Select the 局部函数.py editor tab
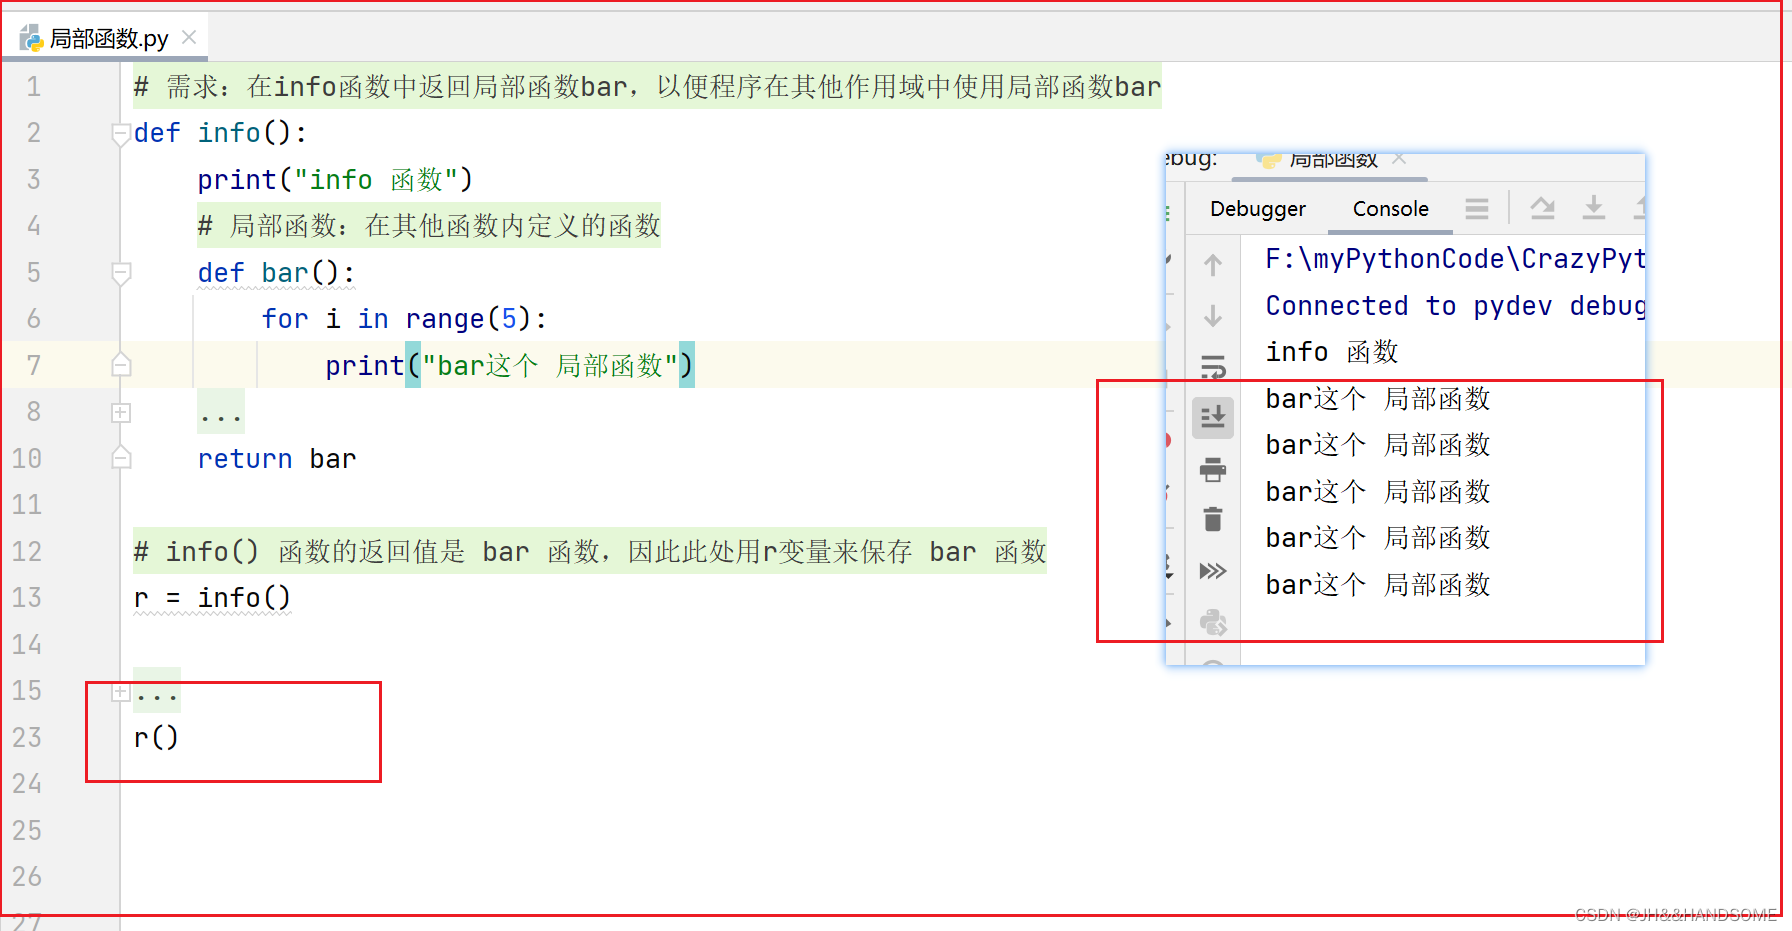Screen dimensions: 1792x931 point(104,38)
